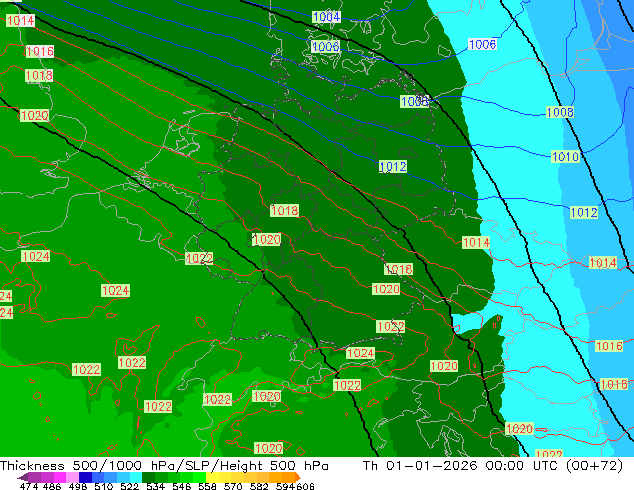The height and width of the screenshot is (490, 634).
Task: Click the legend value 558
Action: pyautogui.click(x=207, y=486)
